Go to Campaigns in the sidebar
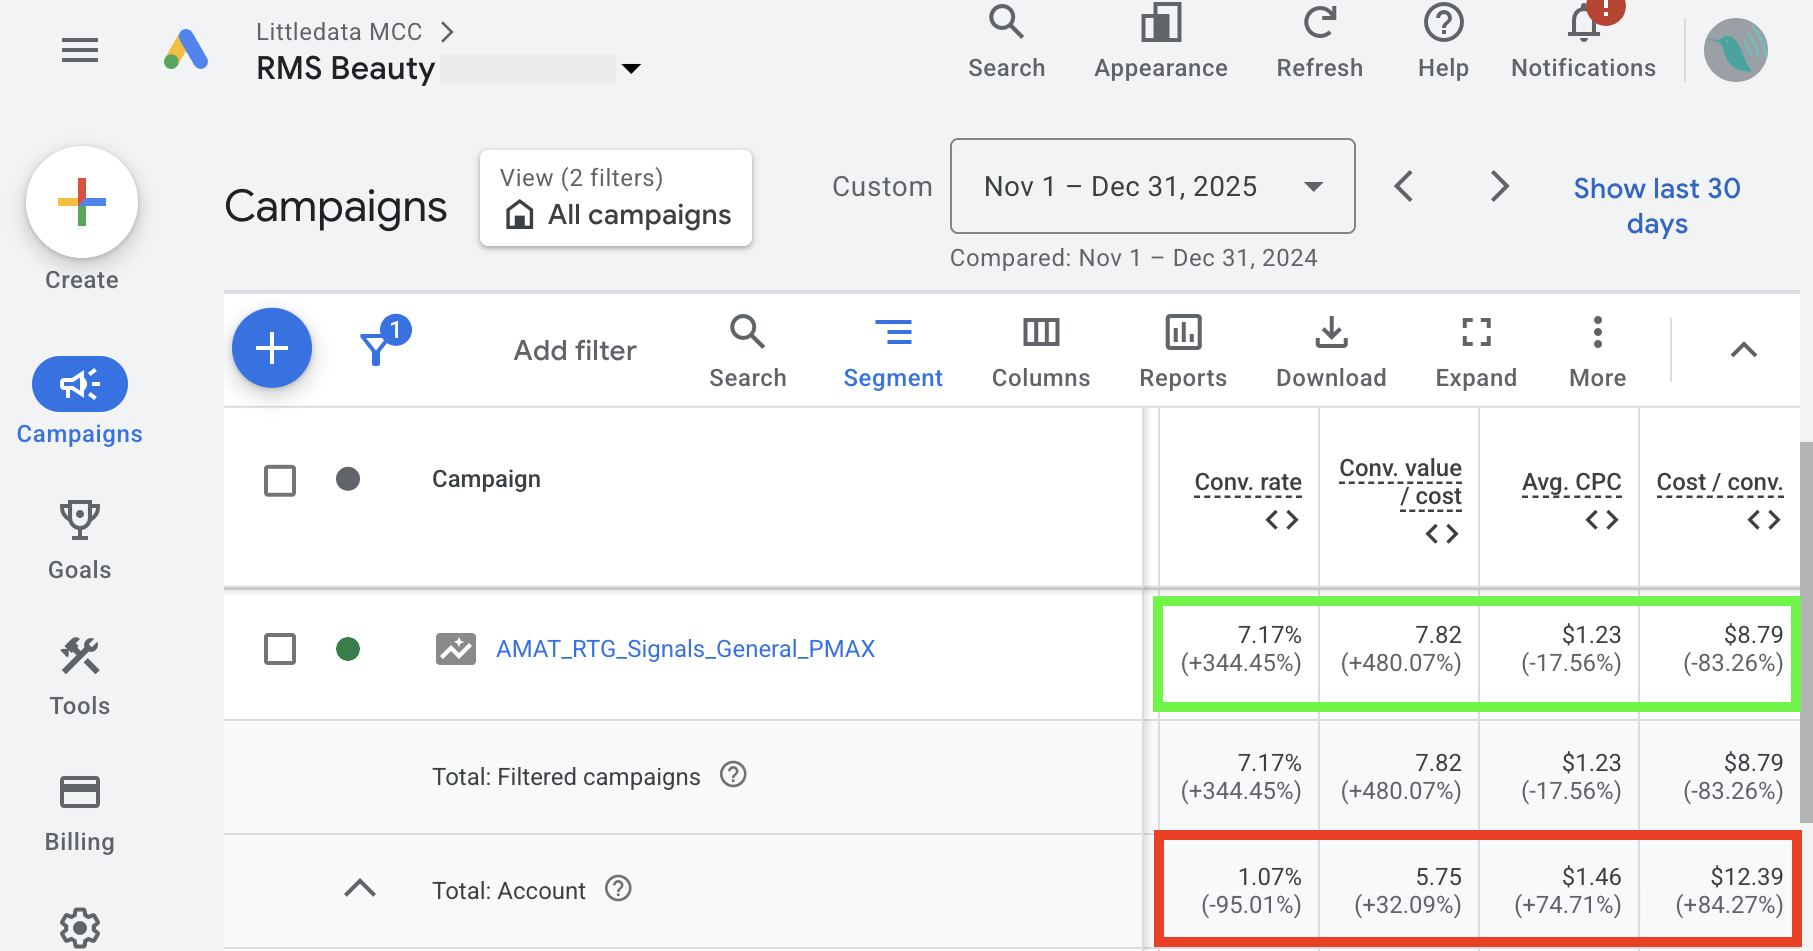 80,402
